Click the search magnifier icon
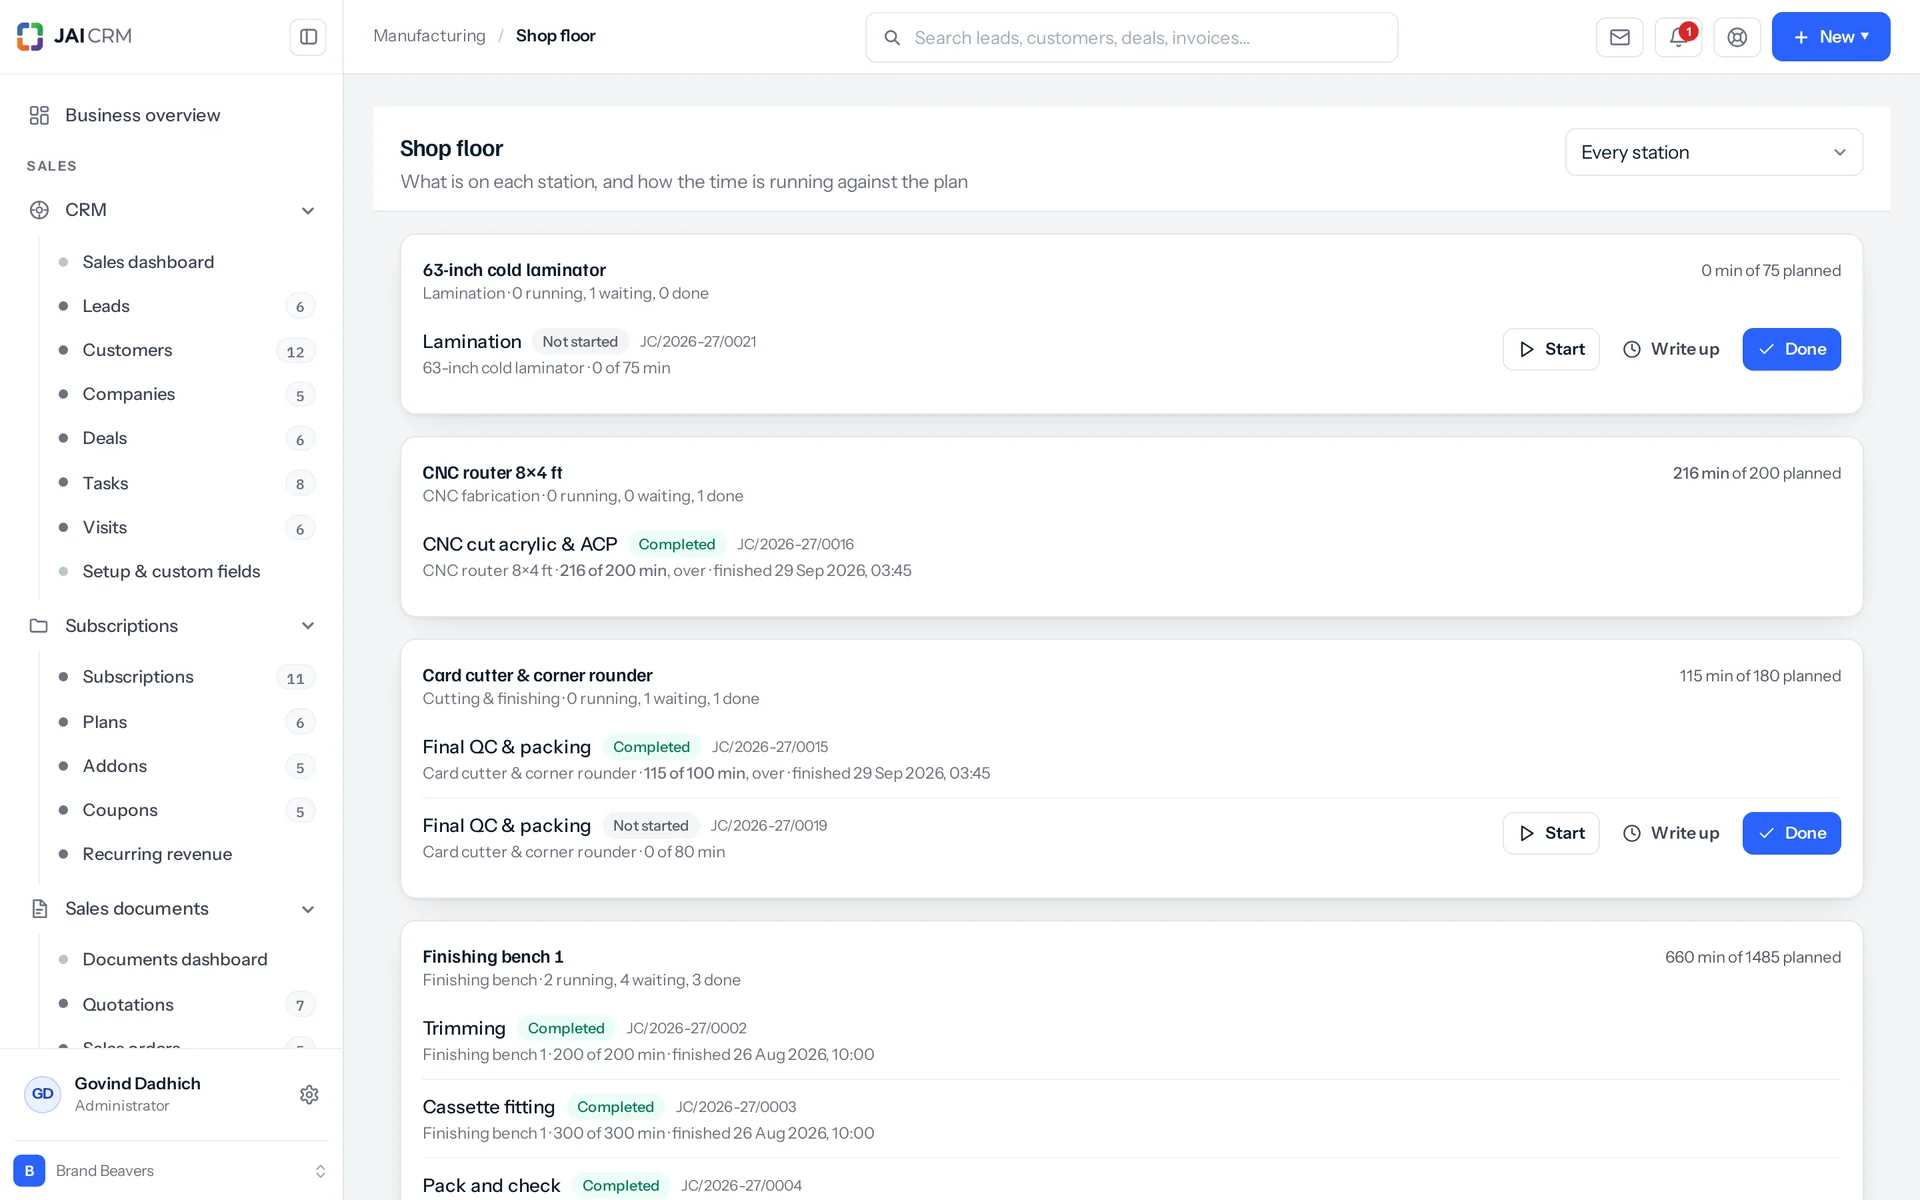The image size is (1920, 1200). point(892,38)
